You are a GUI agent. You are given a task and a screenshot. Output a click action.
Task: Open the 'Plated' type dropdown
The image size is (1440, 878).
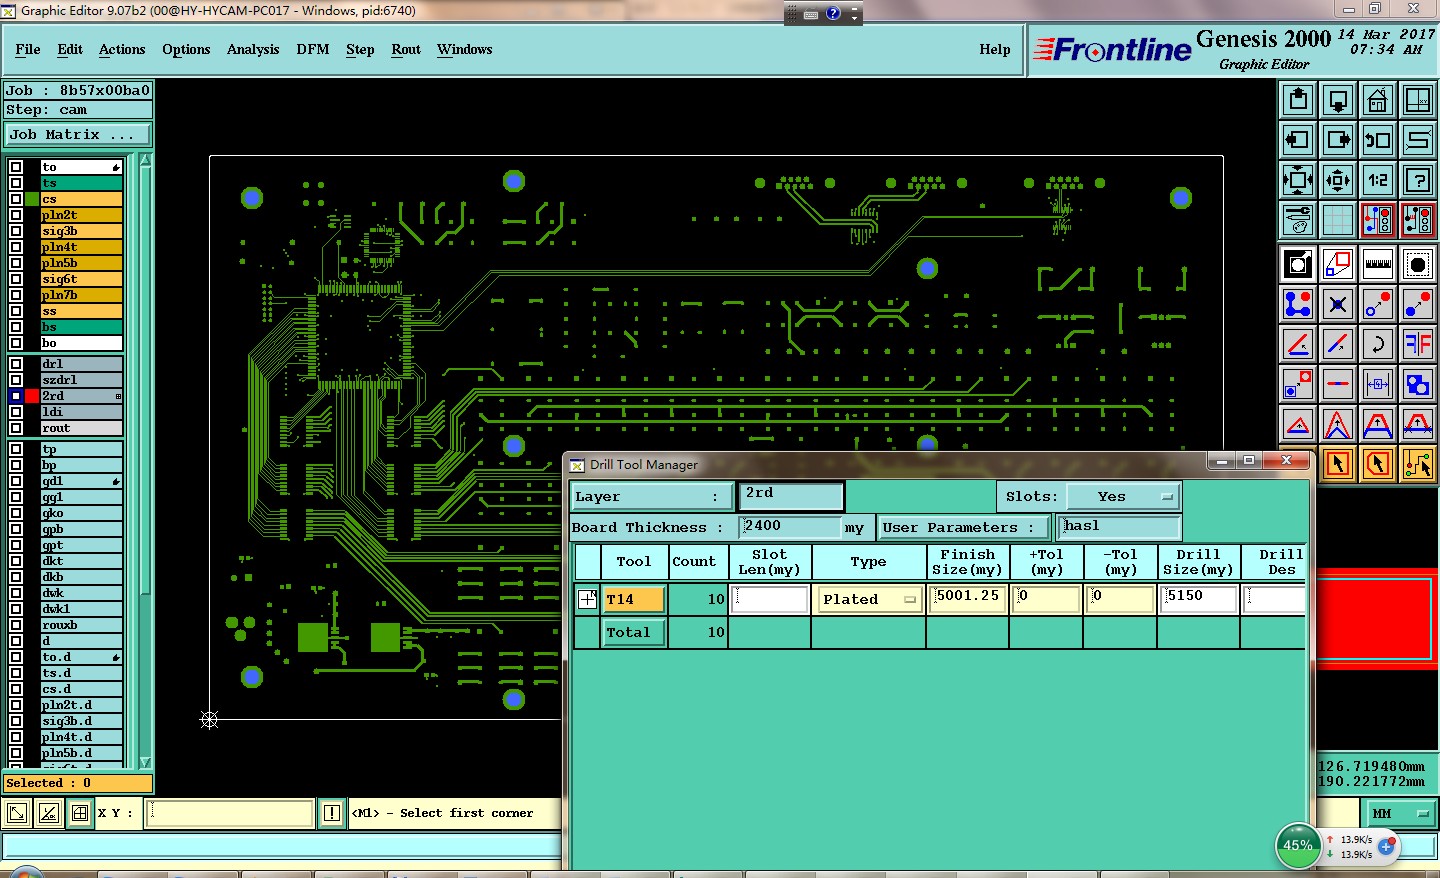868,599
